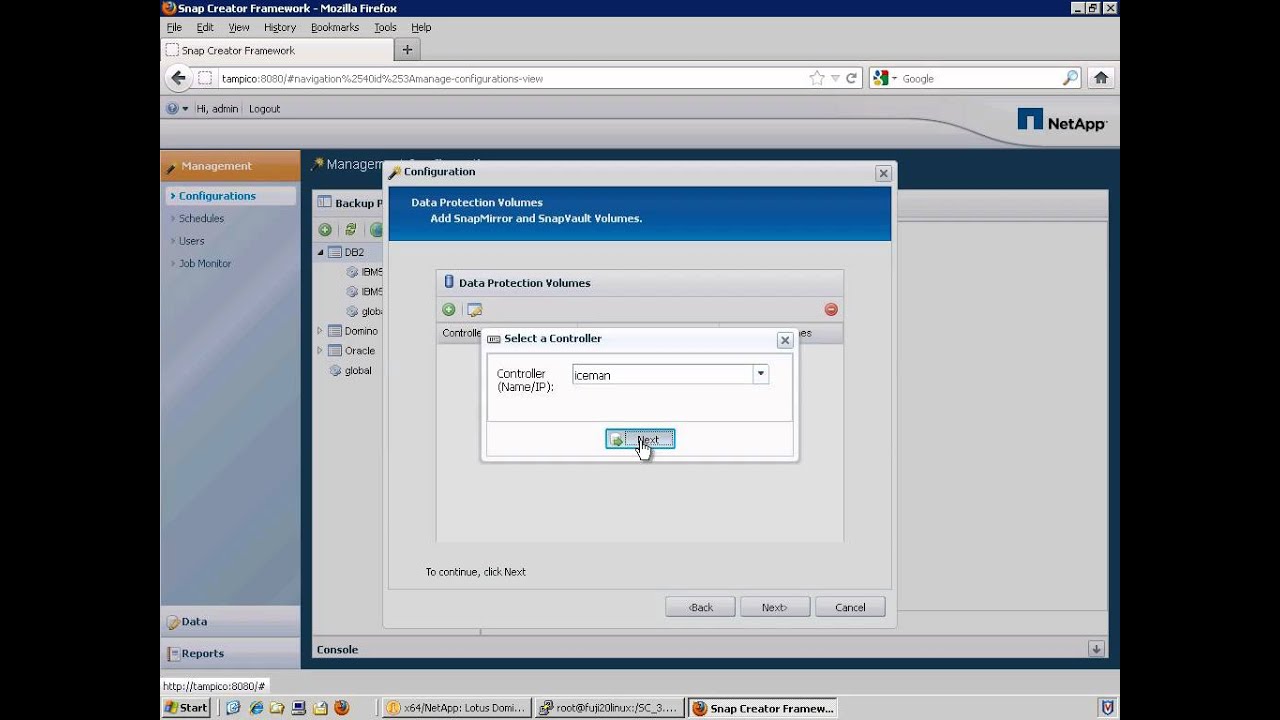Image resolution: width=1280 pixels, height=720 pixels.
Task: Expand the Oracle profile tree node
Action: coord(321,351)
